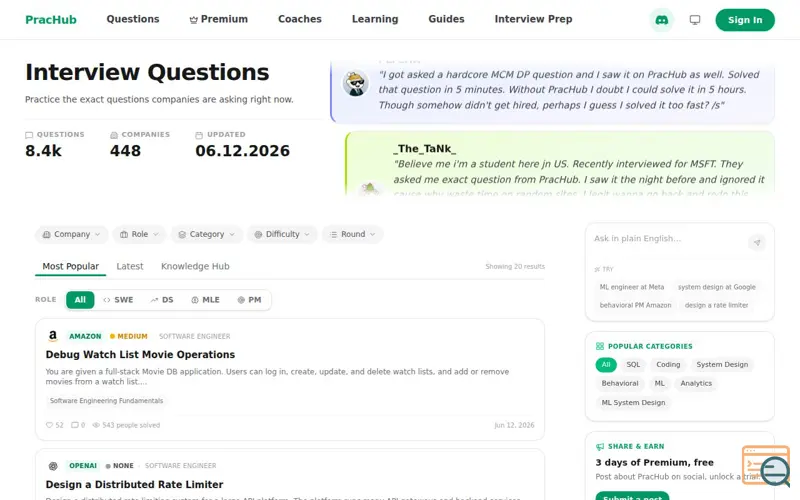Viewport: 800px width, 500px height.
Task: Click the 'Showing 20 results' text
Action: tap(515, 266)
